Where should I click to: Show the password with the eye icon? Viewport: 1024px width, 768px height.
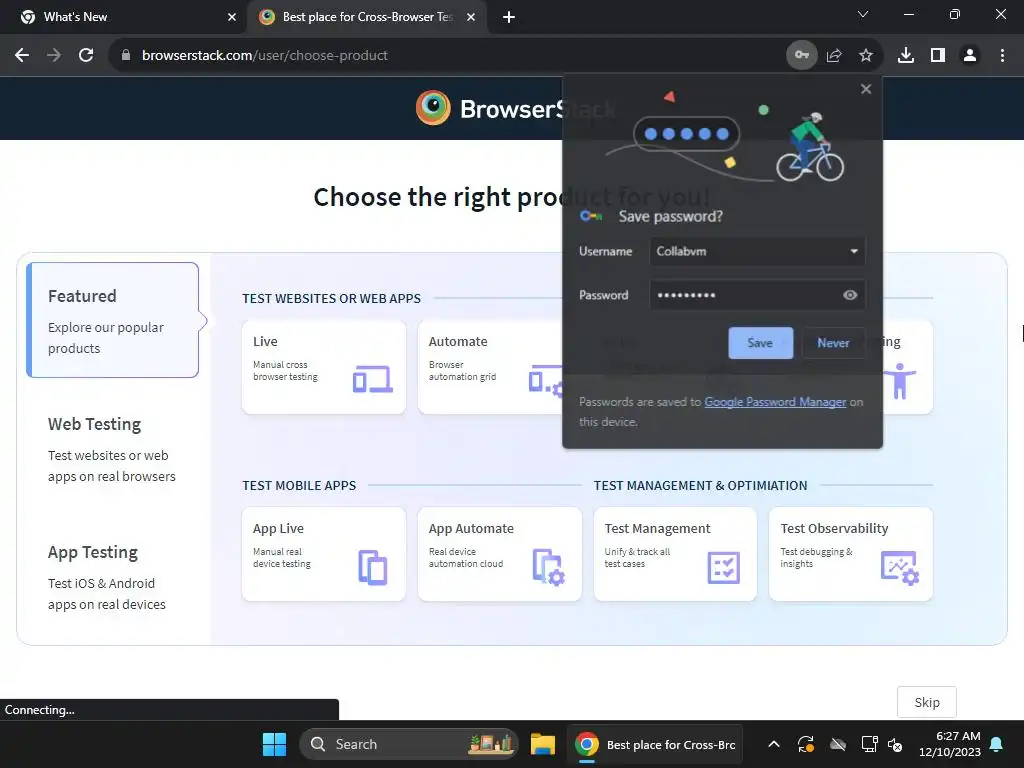850,295
